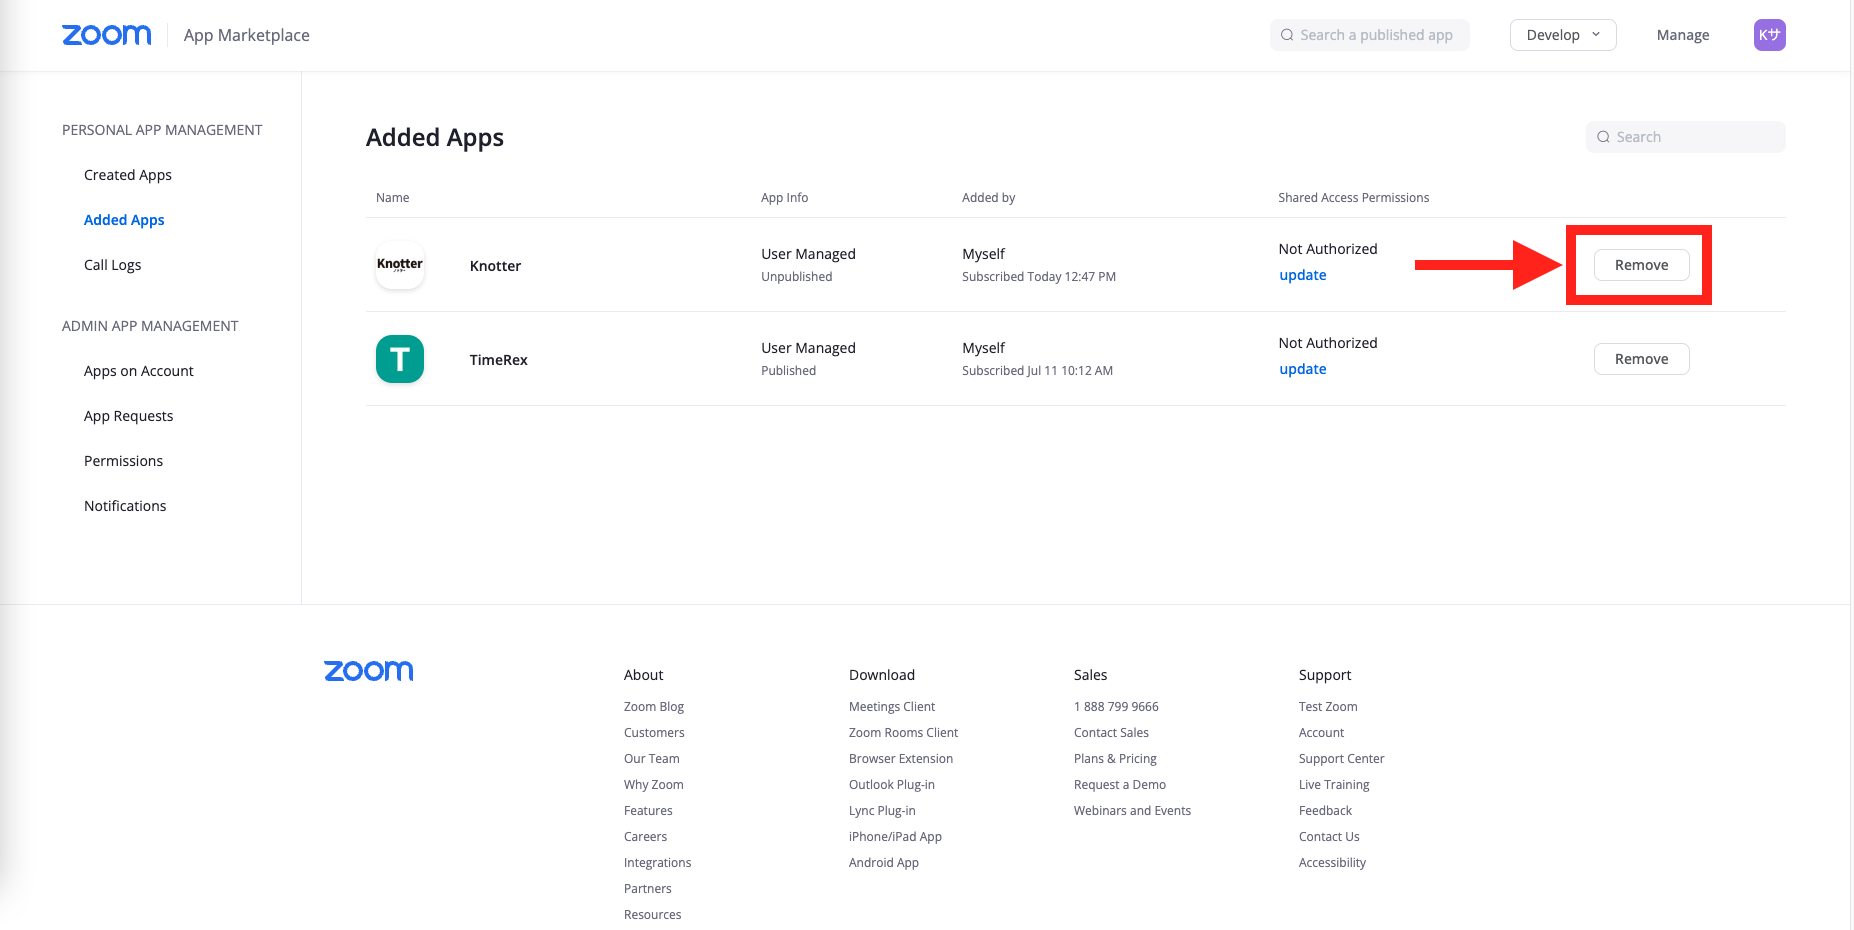Remove the Knotter app
The height and width of the screenshot is (930, 1854).
pos(1641,265)
